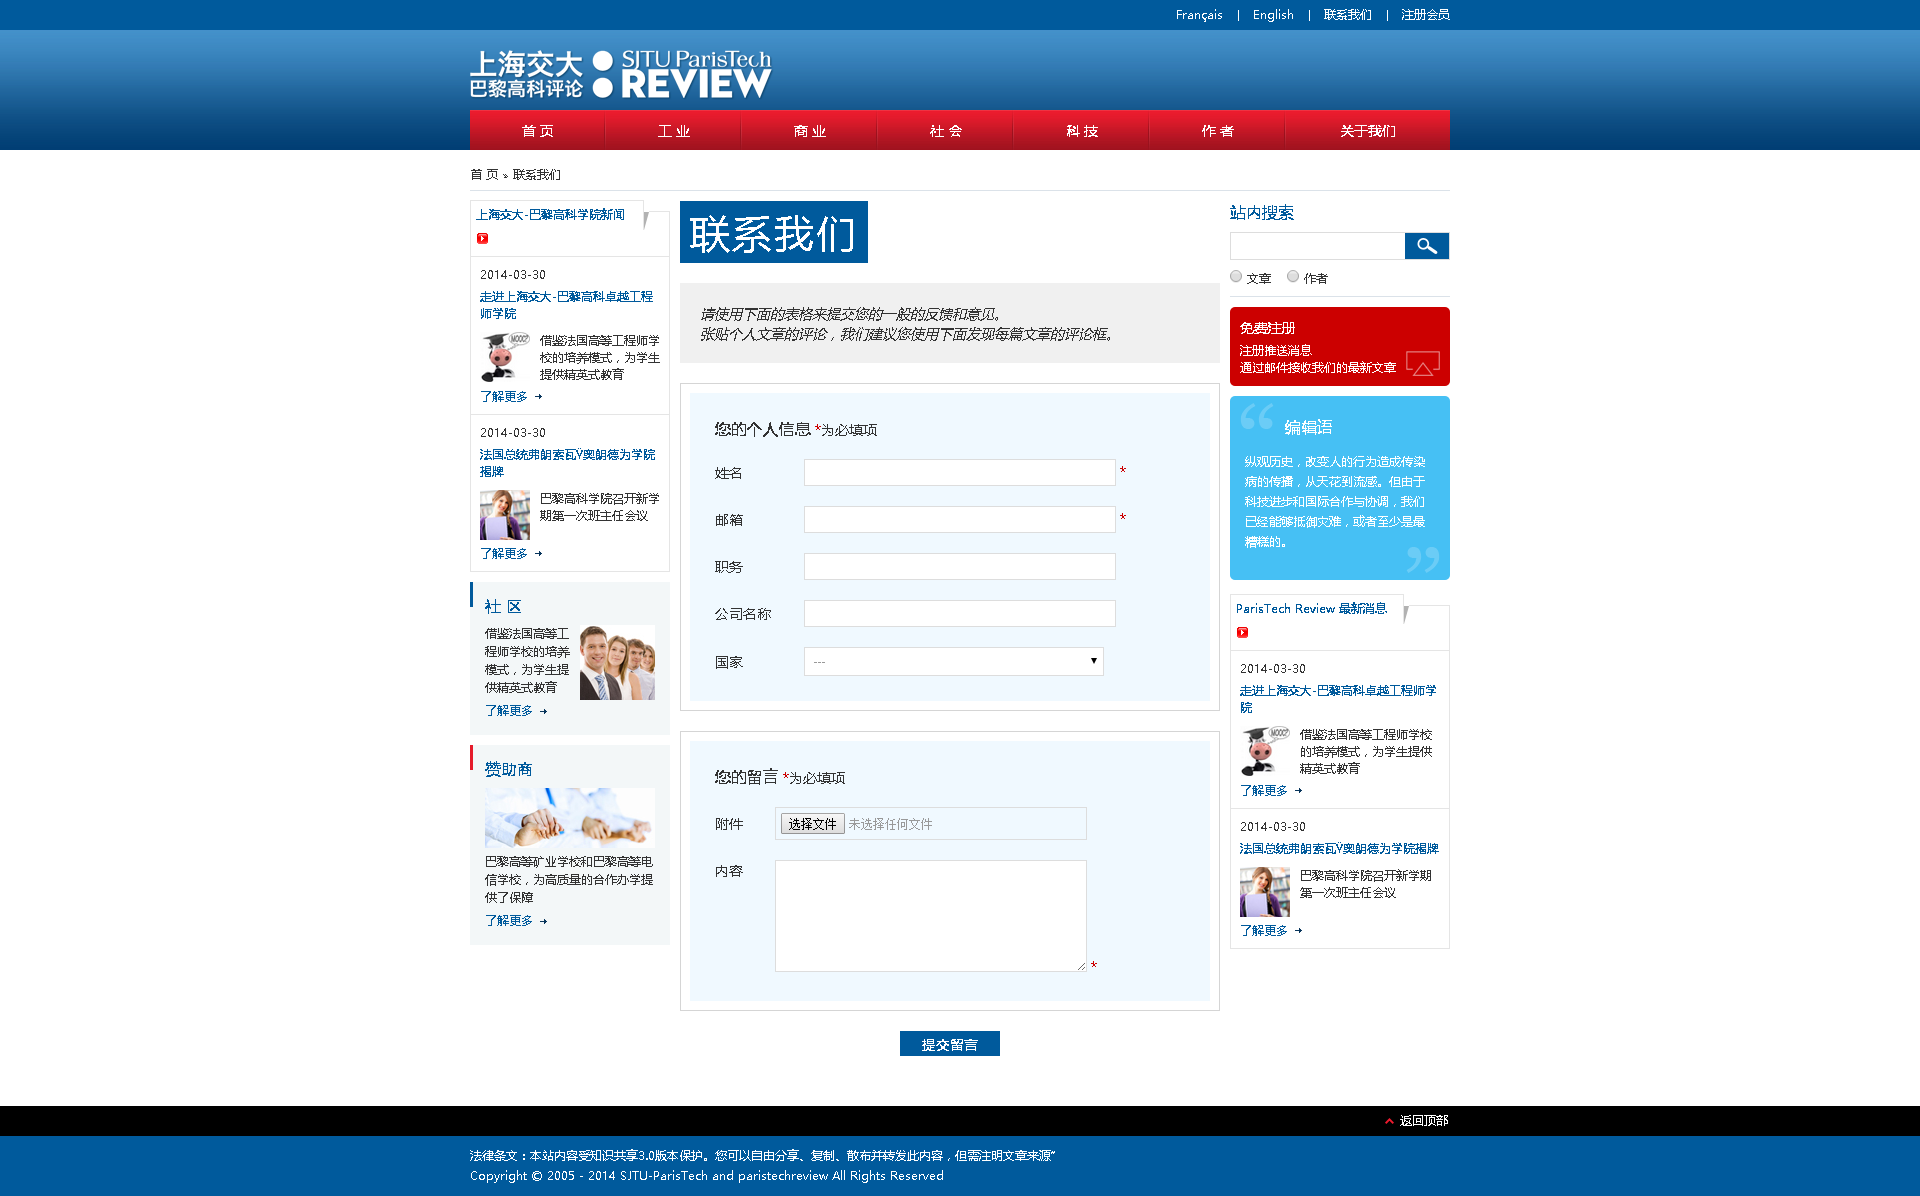This screenshot has height=1196, width=1920.
Task: Click red arrow icon under ParisTech Review 最新消息
Action: point(1242,632)
